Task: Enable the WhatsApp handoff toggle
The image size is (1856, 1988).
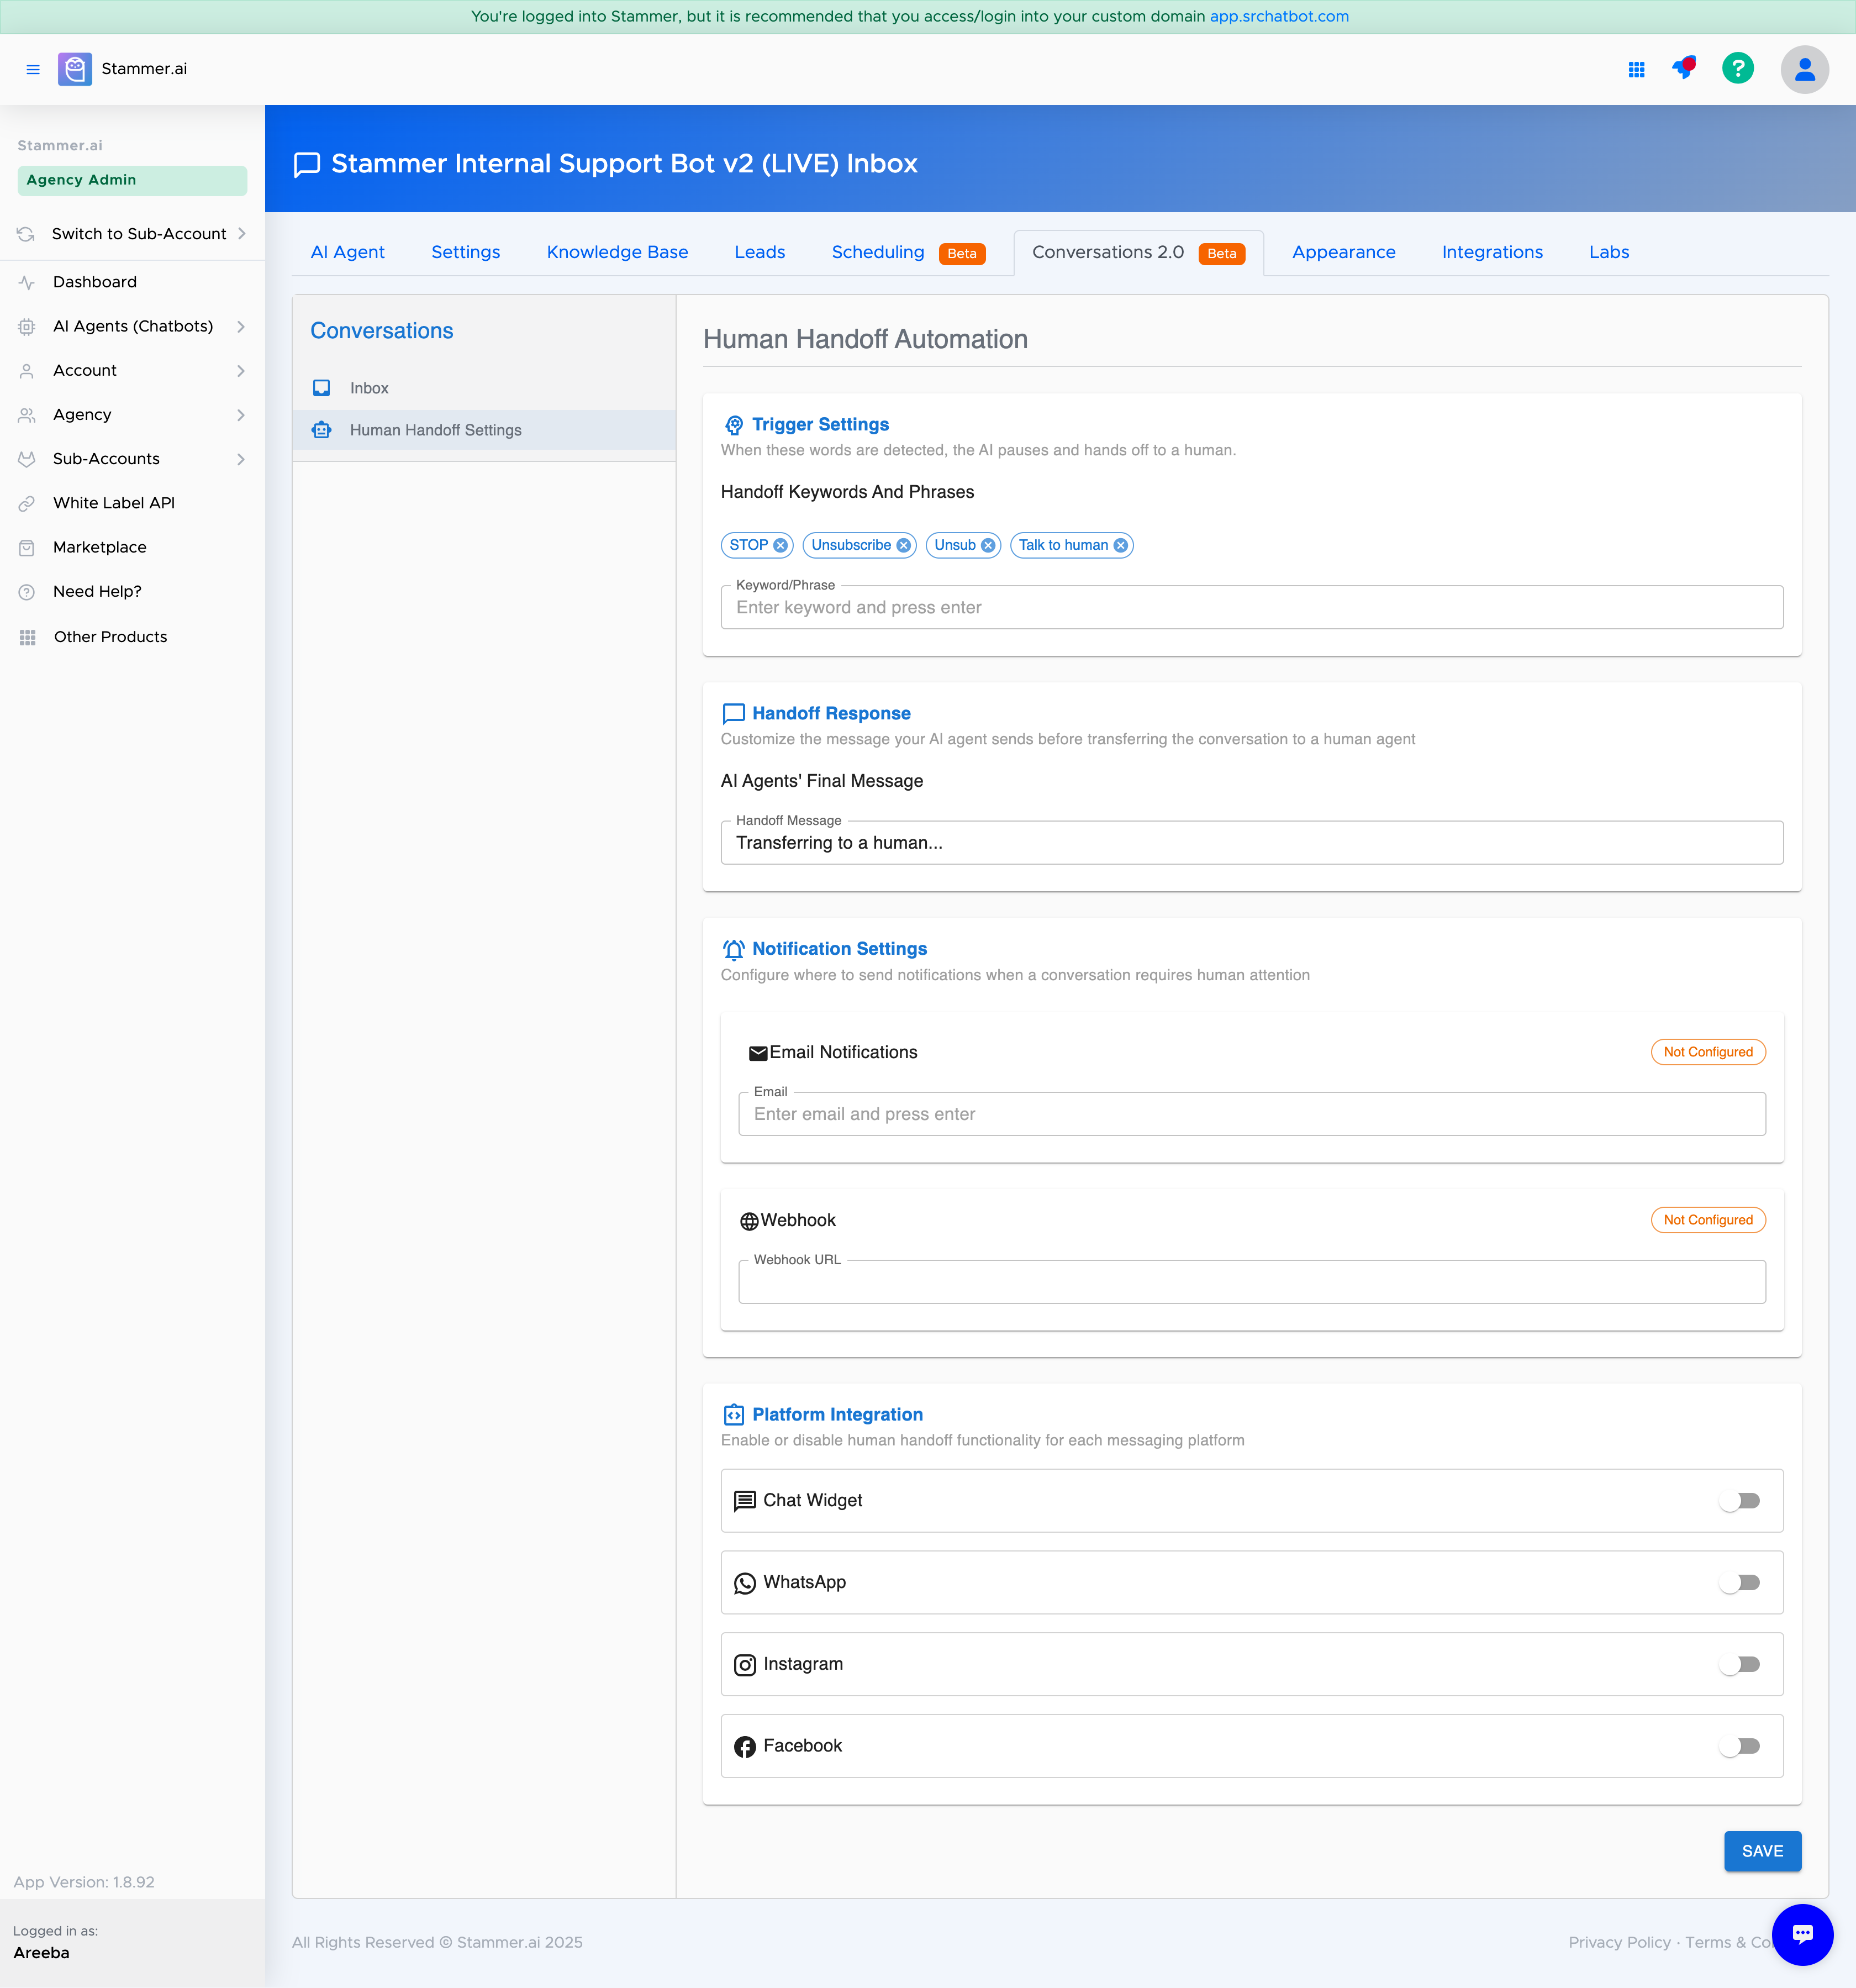Action: pos(1740,1583)
